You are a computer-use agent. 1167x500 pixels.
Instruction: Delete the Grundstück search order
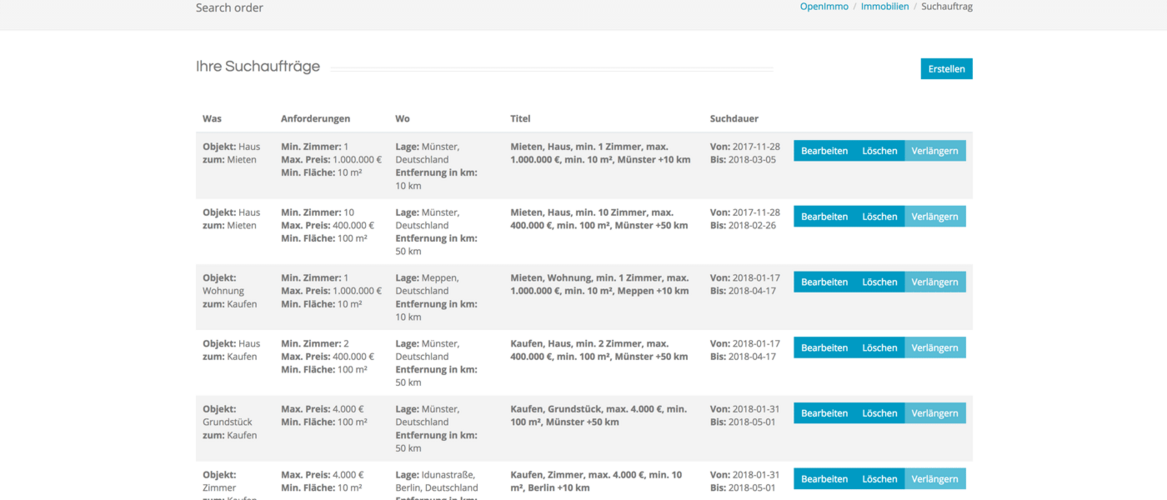point(880,413)
